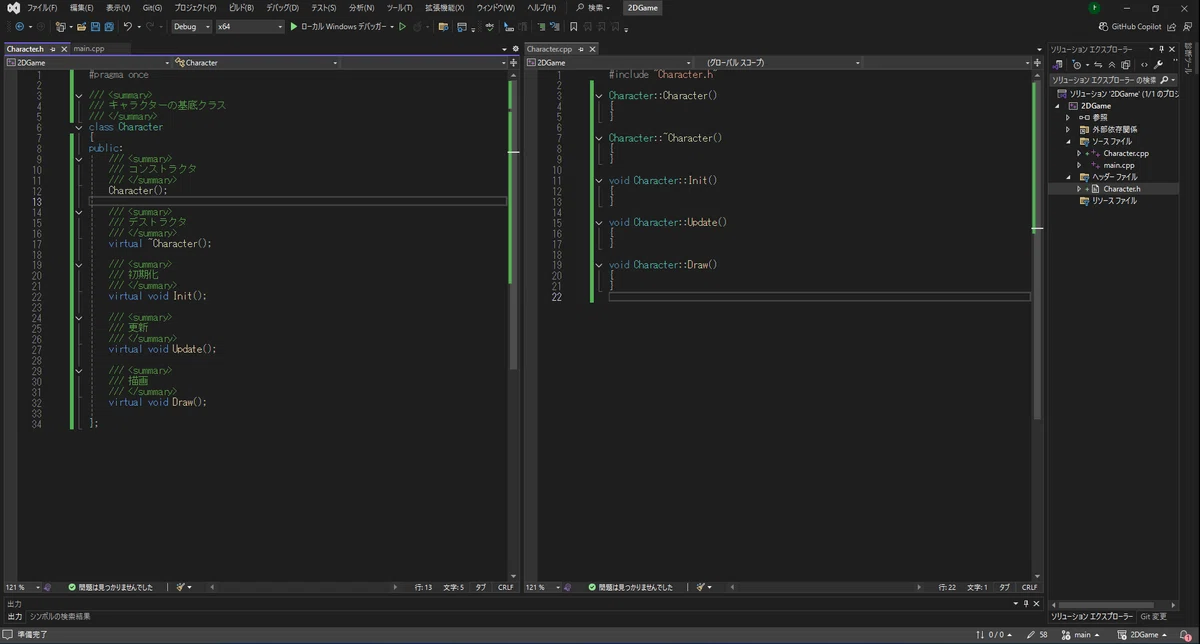This screenshot has height=644, width=1200.
Task: Click the bookmark icon in toolbar
Action: tap(574, 27)
